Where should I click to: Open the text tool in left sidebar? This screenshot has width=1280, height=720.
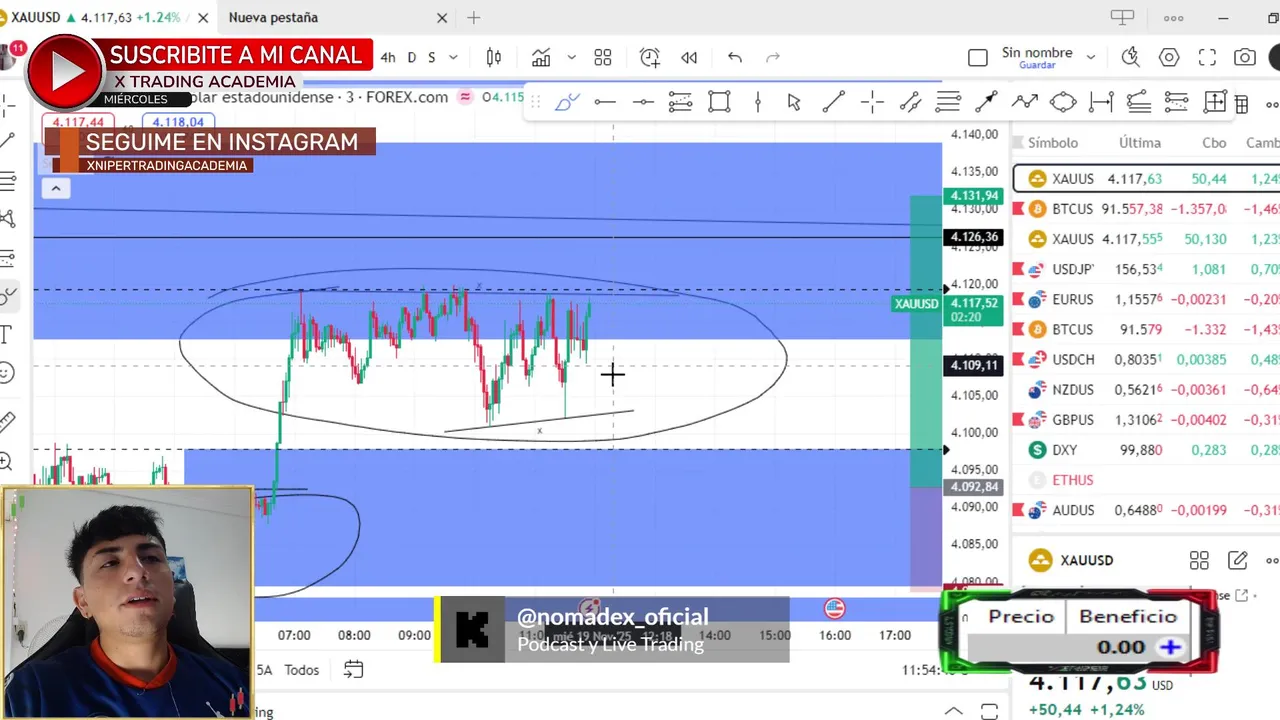click(x=6, y=334)
